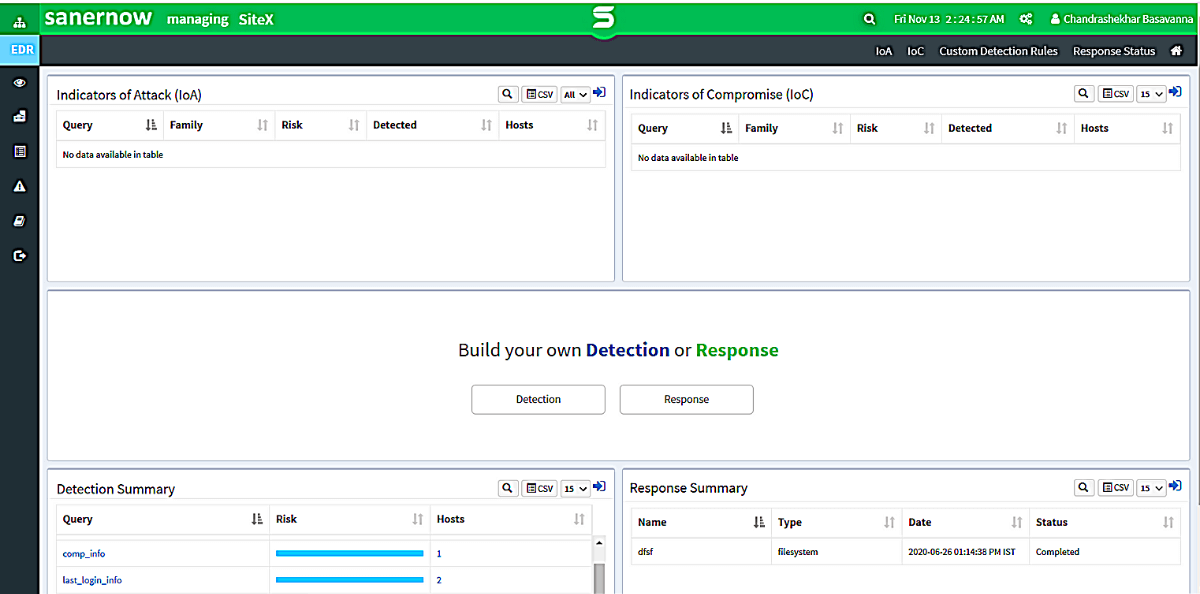
Task: Open the book icon in sidebar
Action: tap(19, 221)
